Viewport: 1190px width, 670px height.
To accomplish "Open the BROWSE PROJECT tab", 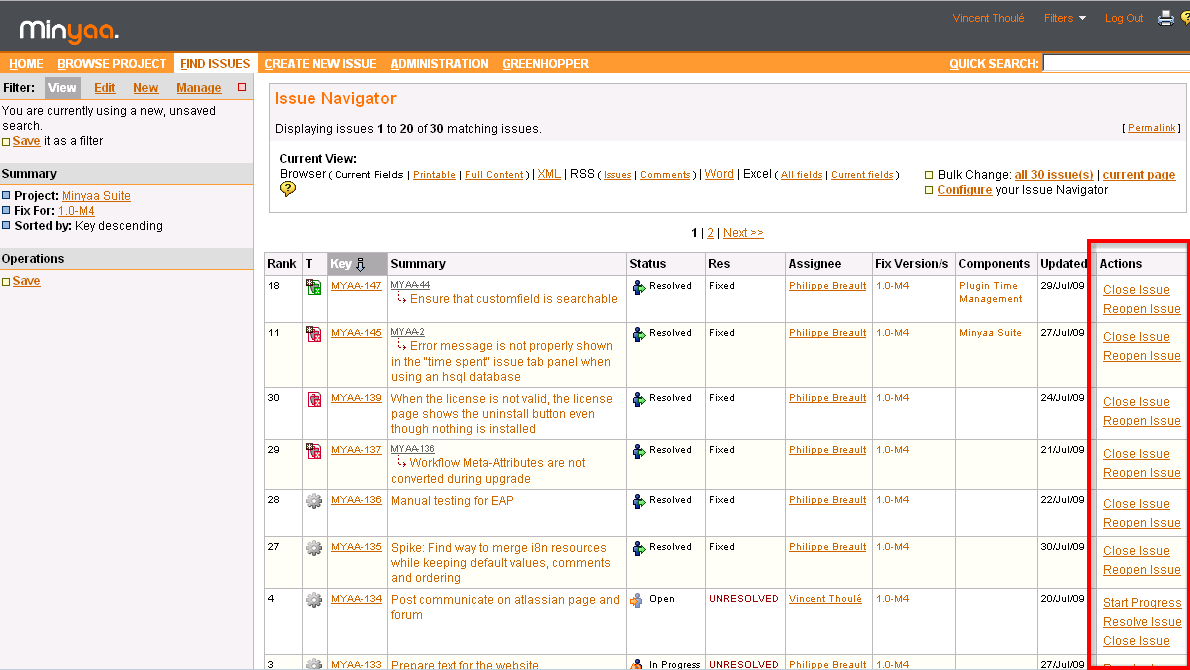I will [x=112, y=64].
